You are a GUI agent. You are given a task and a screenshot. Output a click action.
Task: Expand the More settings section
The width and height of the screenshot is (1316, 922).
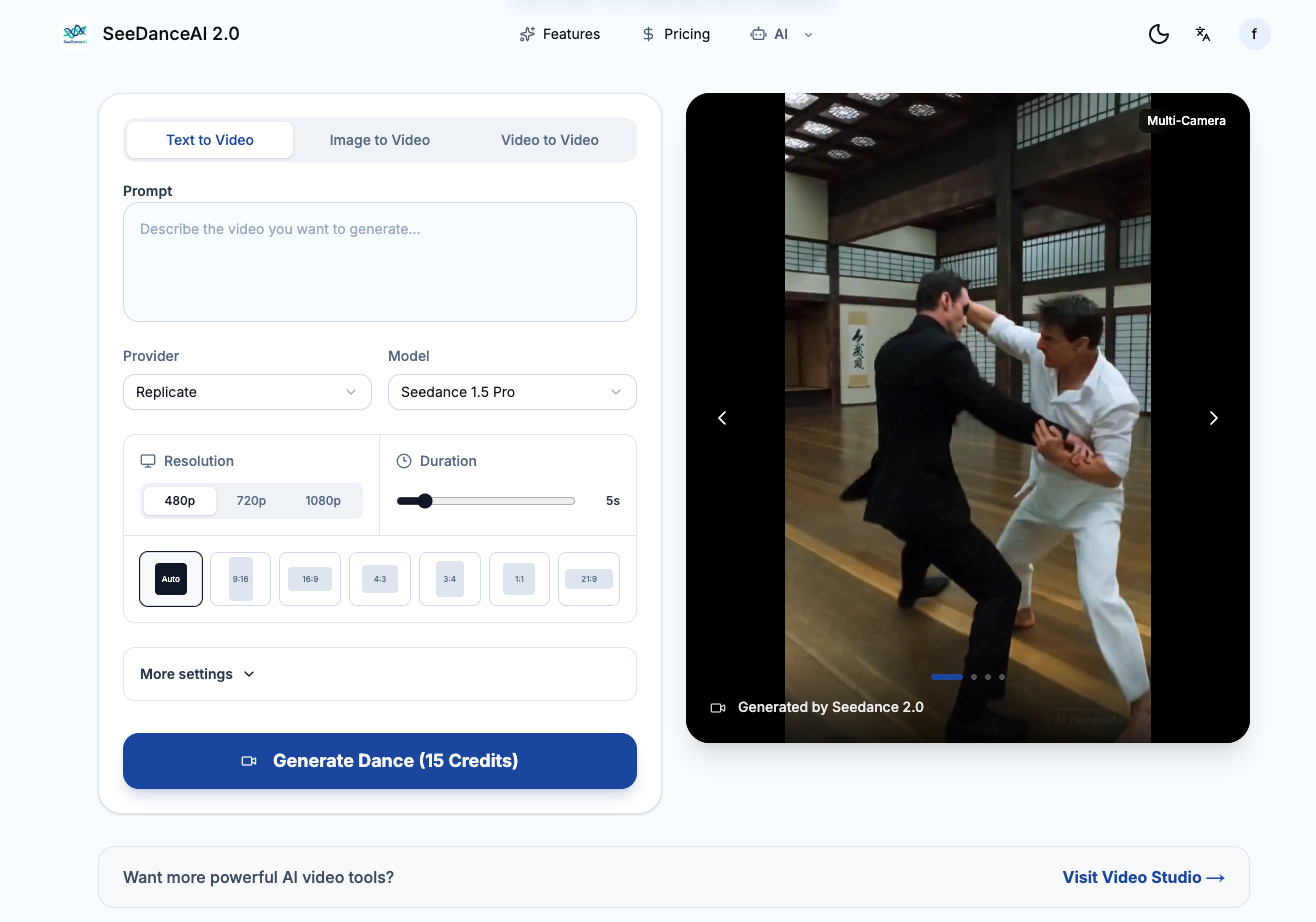tap(198, 674)
